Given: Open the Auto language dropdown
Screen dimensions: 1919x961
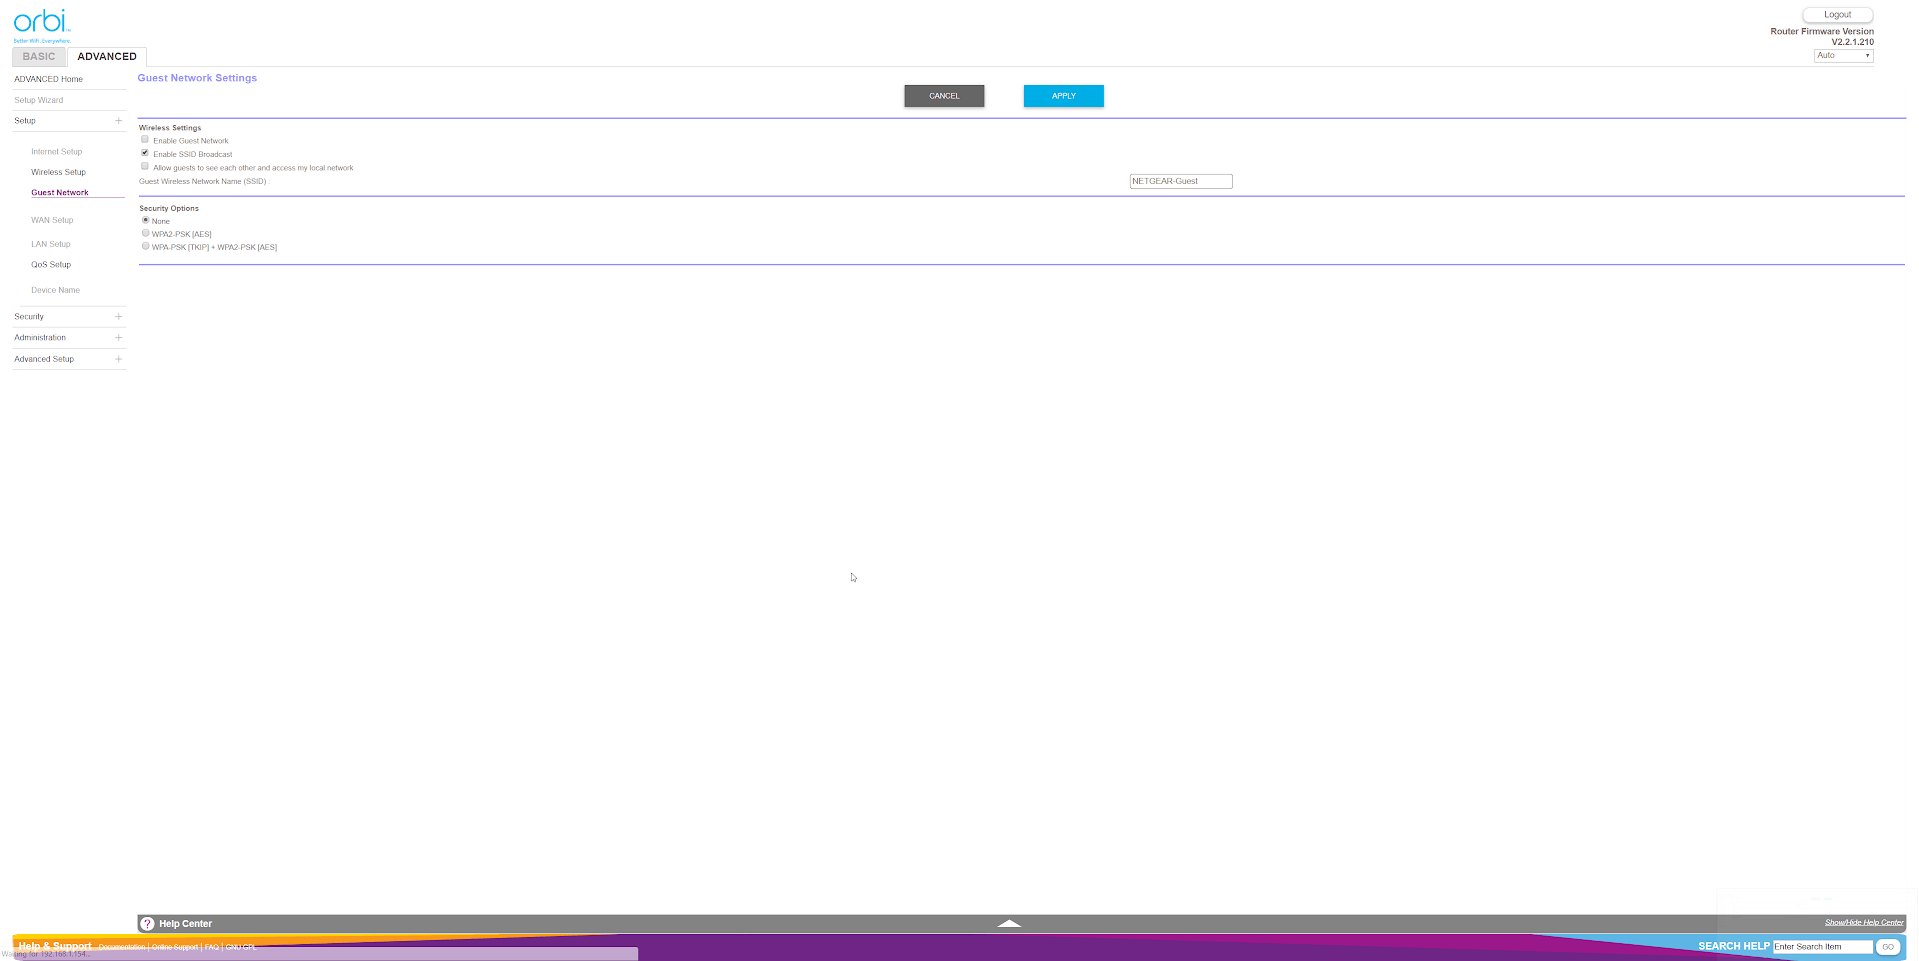Looking at the screenshot, I should tap(1842, 56).
